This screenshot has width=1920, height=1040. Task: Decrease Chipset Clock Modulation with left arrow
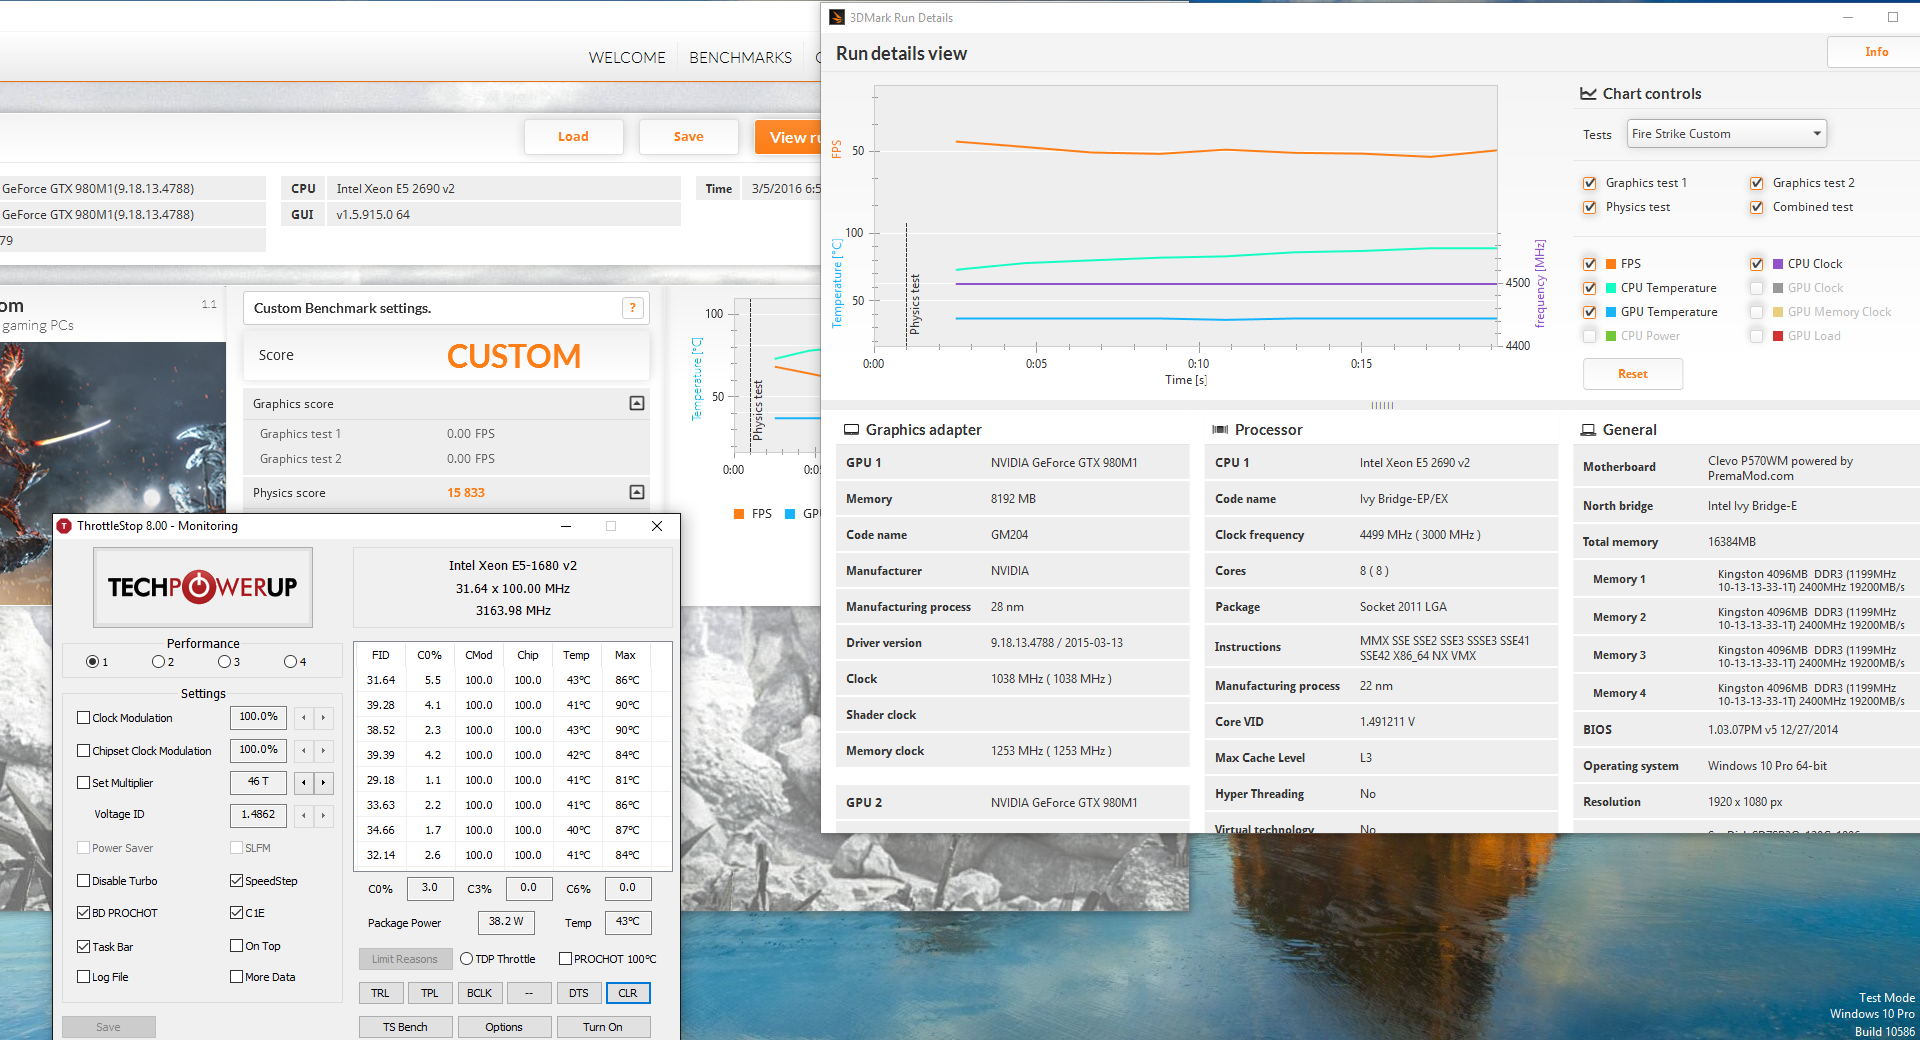(x=304, y=750)
